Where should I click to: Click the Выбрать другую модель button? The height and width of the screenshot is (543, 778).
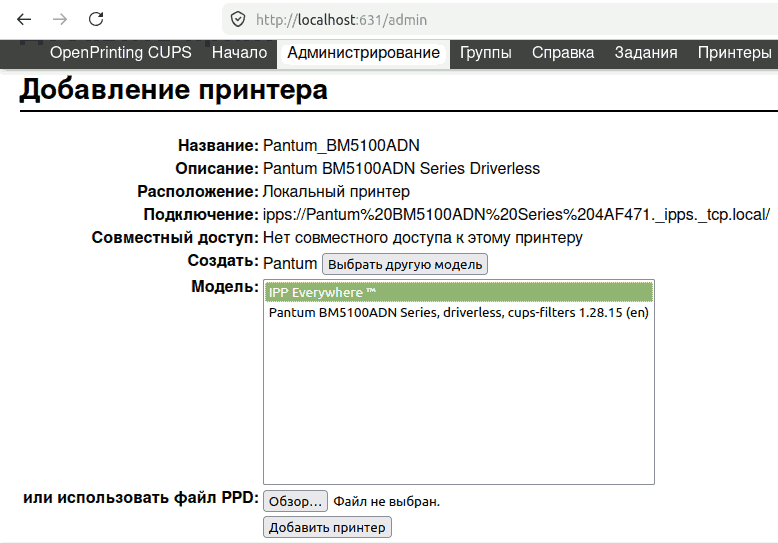point(405,264)
